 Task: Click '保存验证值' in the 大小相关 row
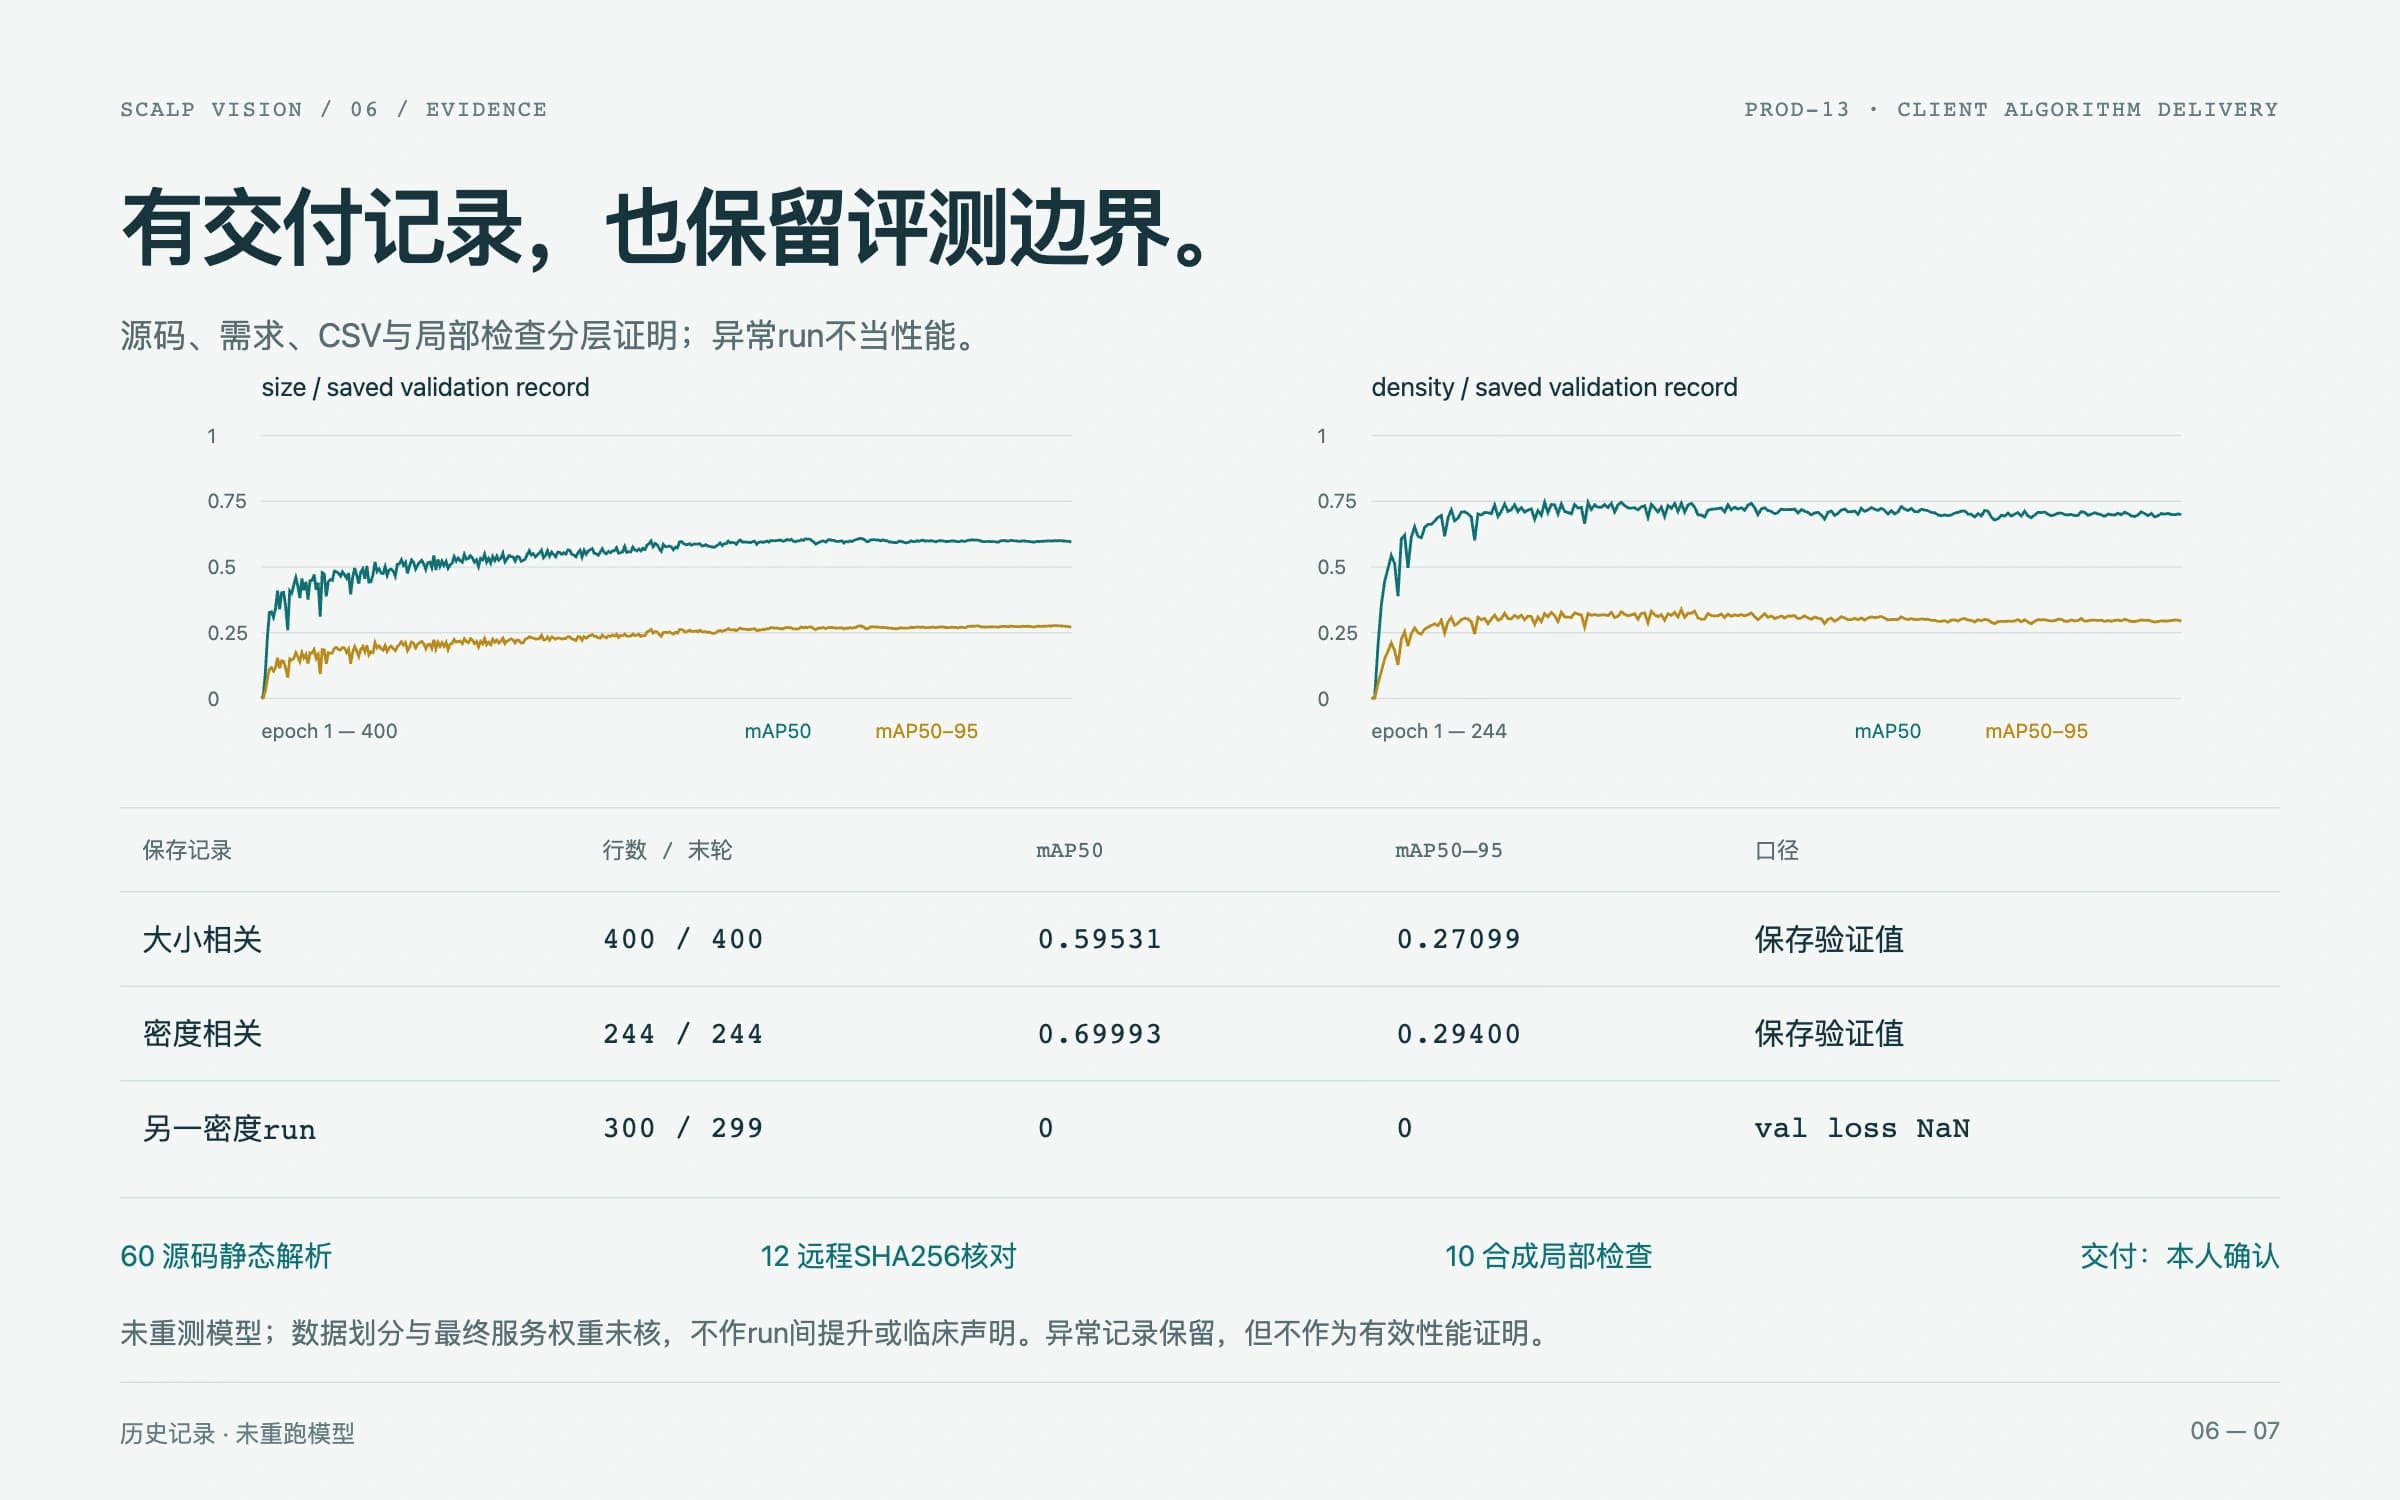tap(1829, 939)
